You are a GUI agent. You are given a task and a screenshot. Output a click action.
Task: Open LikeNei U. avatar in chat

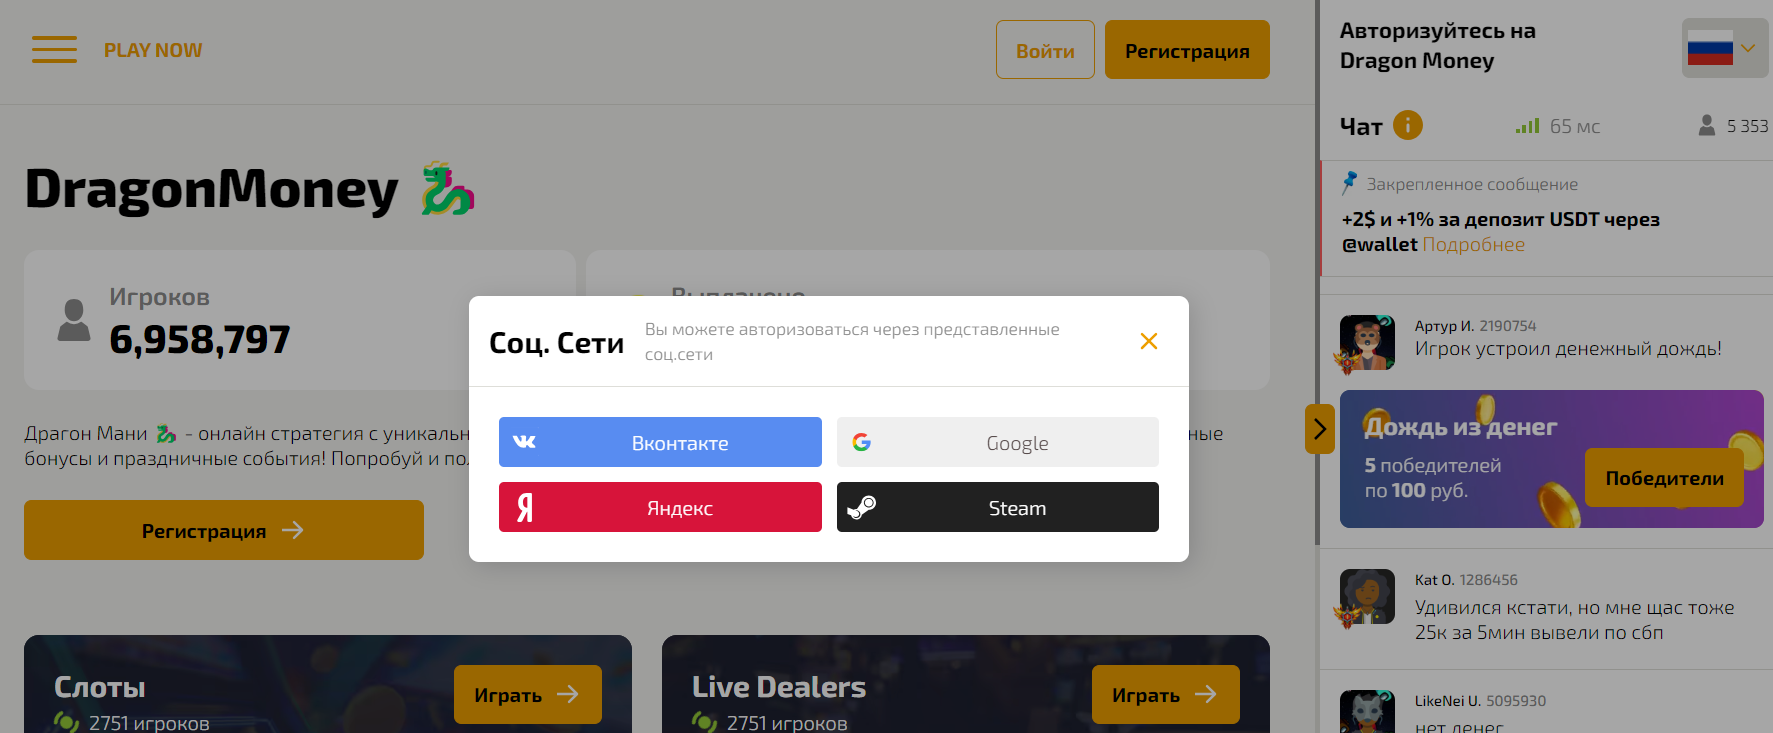[1366, 712]
